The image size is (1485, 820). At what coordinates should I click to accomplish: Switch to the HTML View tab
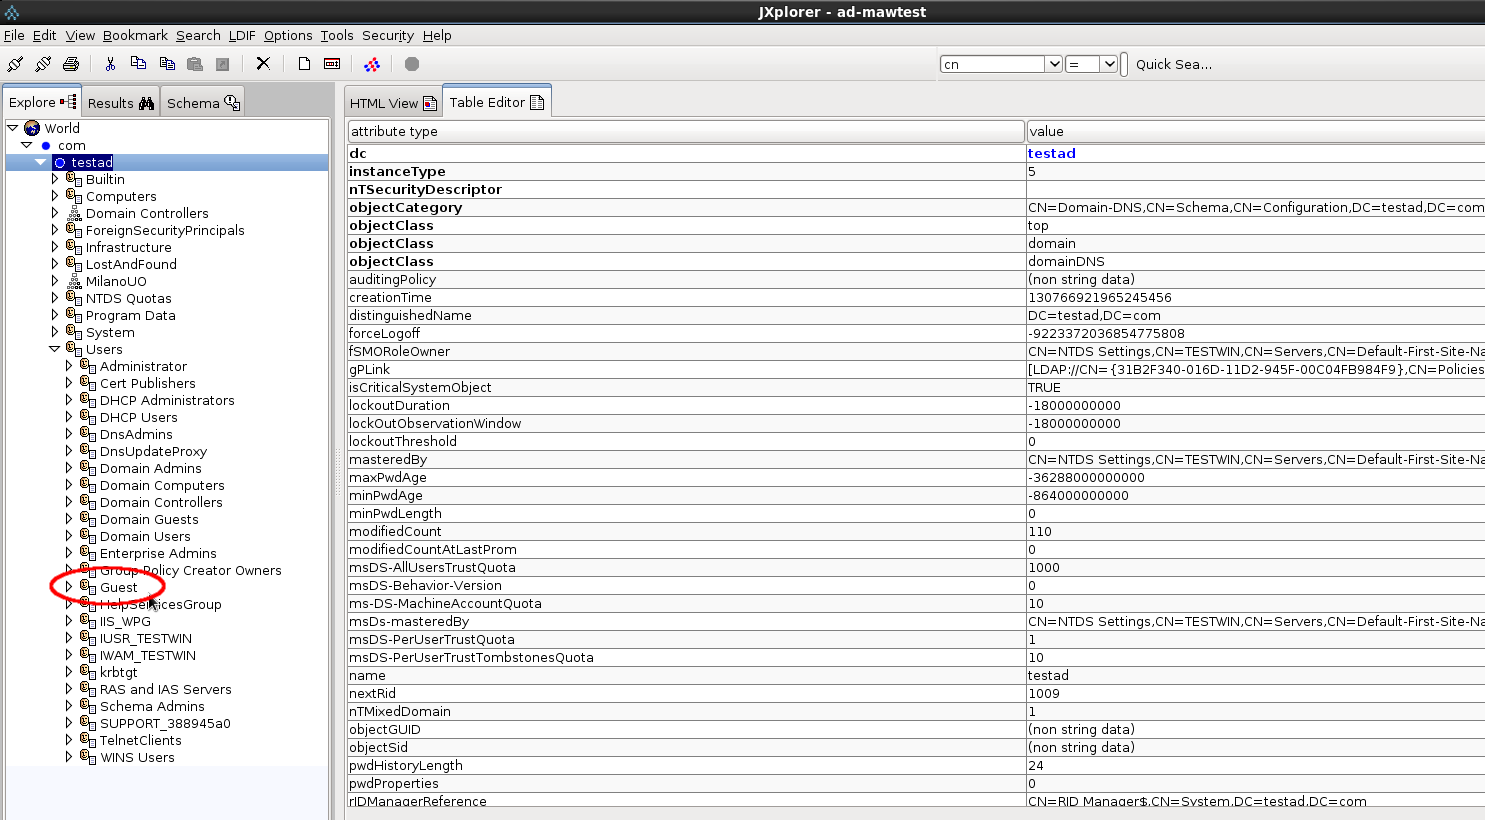click(x=393, y=103)
